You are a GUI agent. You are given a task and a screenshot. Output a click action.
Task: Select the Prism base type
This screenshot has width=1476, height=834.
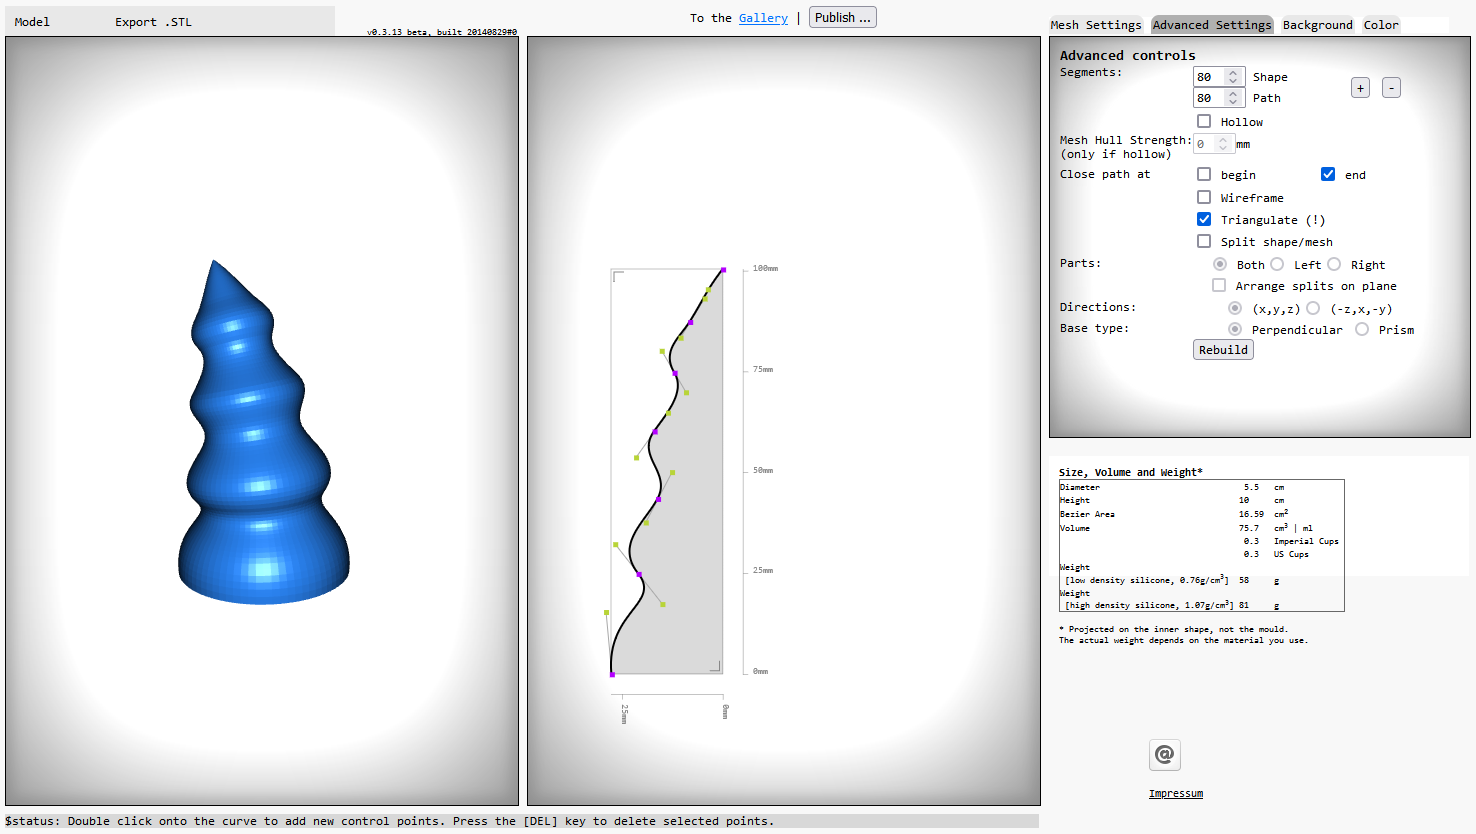pos(1362,329)
